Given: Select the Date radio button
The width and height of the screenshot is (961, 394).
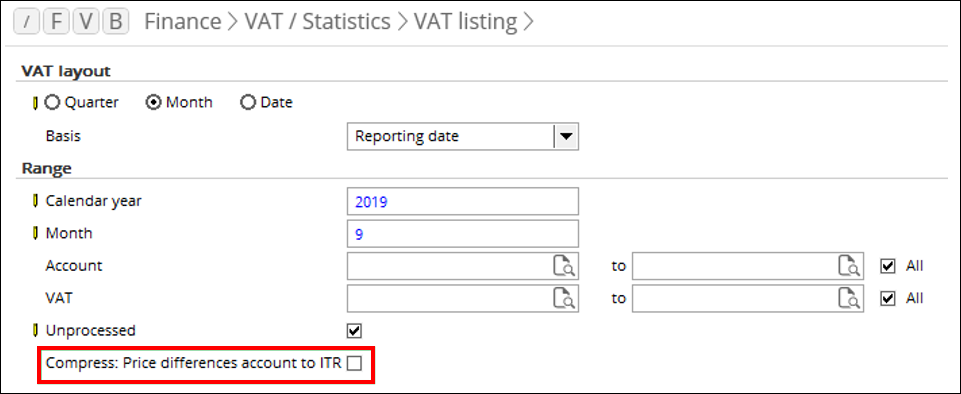Looking at the screenshot, I should 248,103.
